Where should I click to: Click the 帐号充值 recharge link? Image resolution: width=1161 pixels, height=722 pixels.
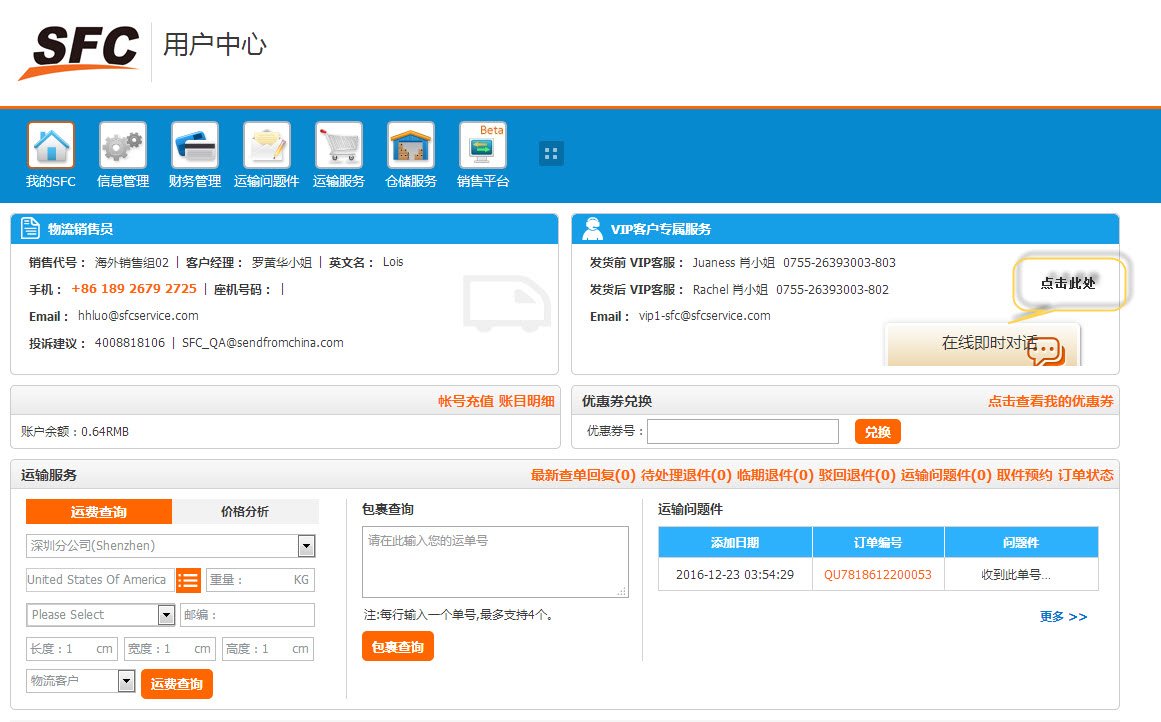coord(465,401)
